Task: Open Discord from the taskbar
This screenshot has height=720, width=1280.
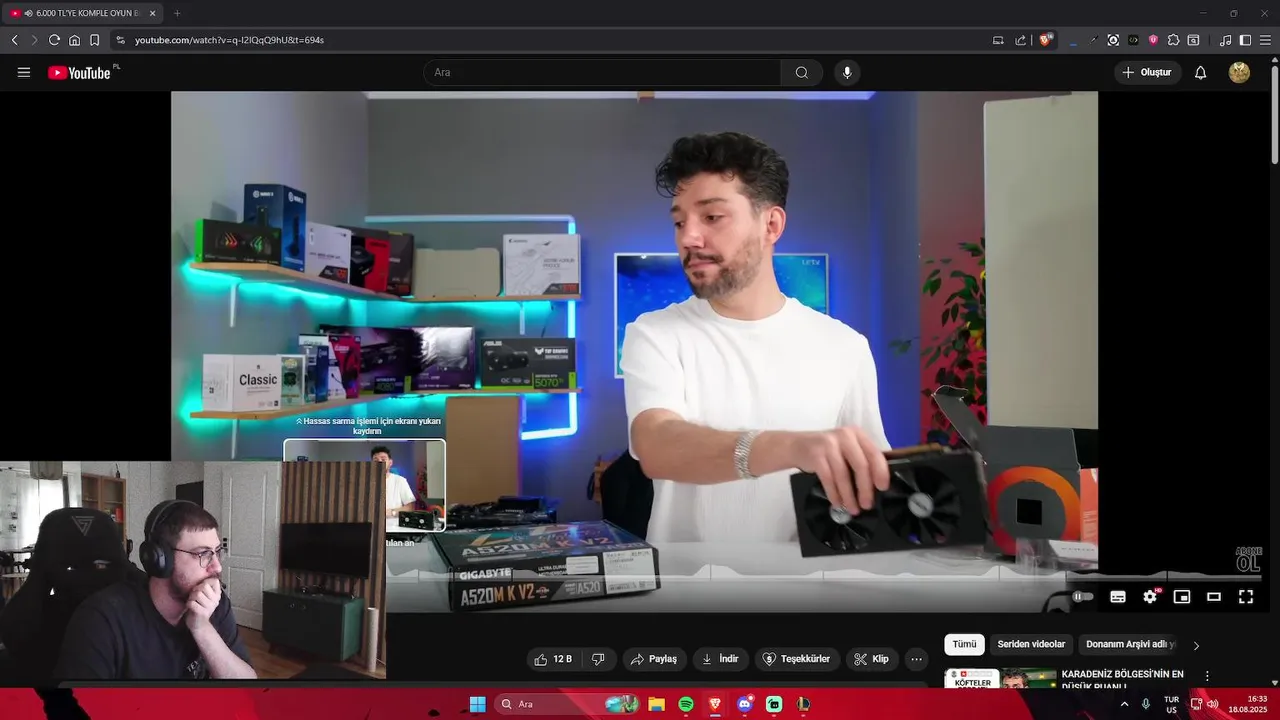Action: click(744, 704)
